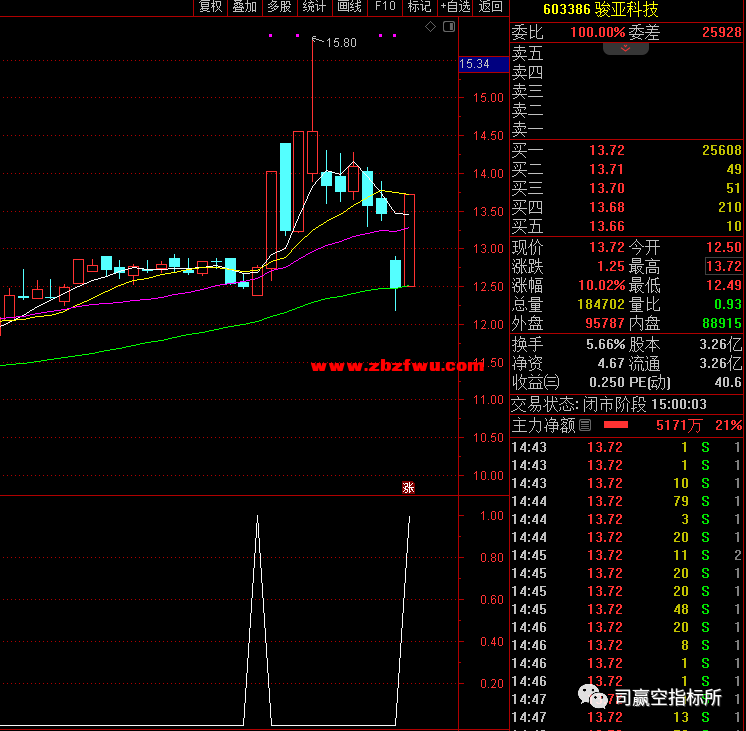Select the 14:44 trade with volume 79

click(x=625, y=501)
